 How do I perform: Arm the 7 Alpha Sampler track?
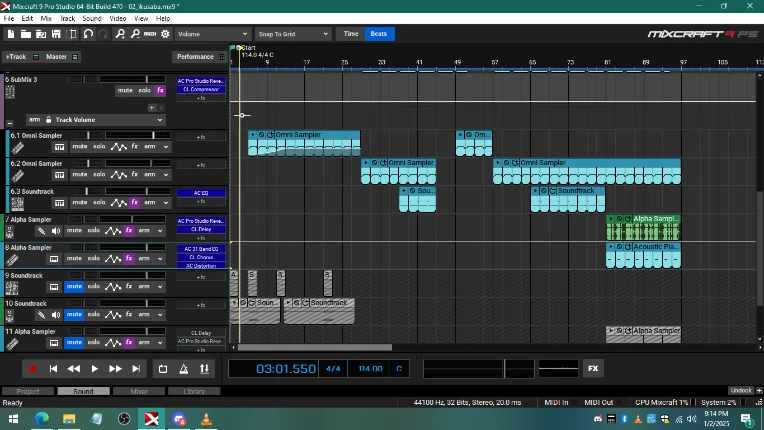pos(144,231)
